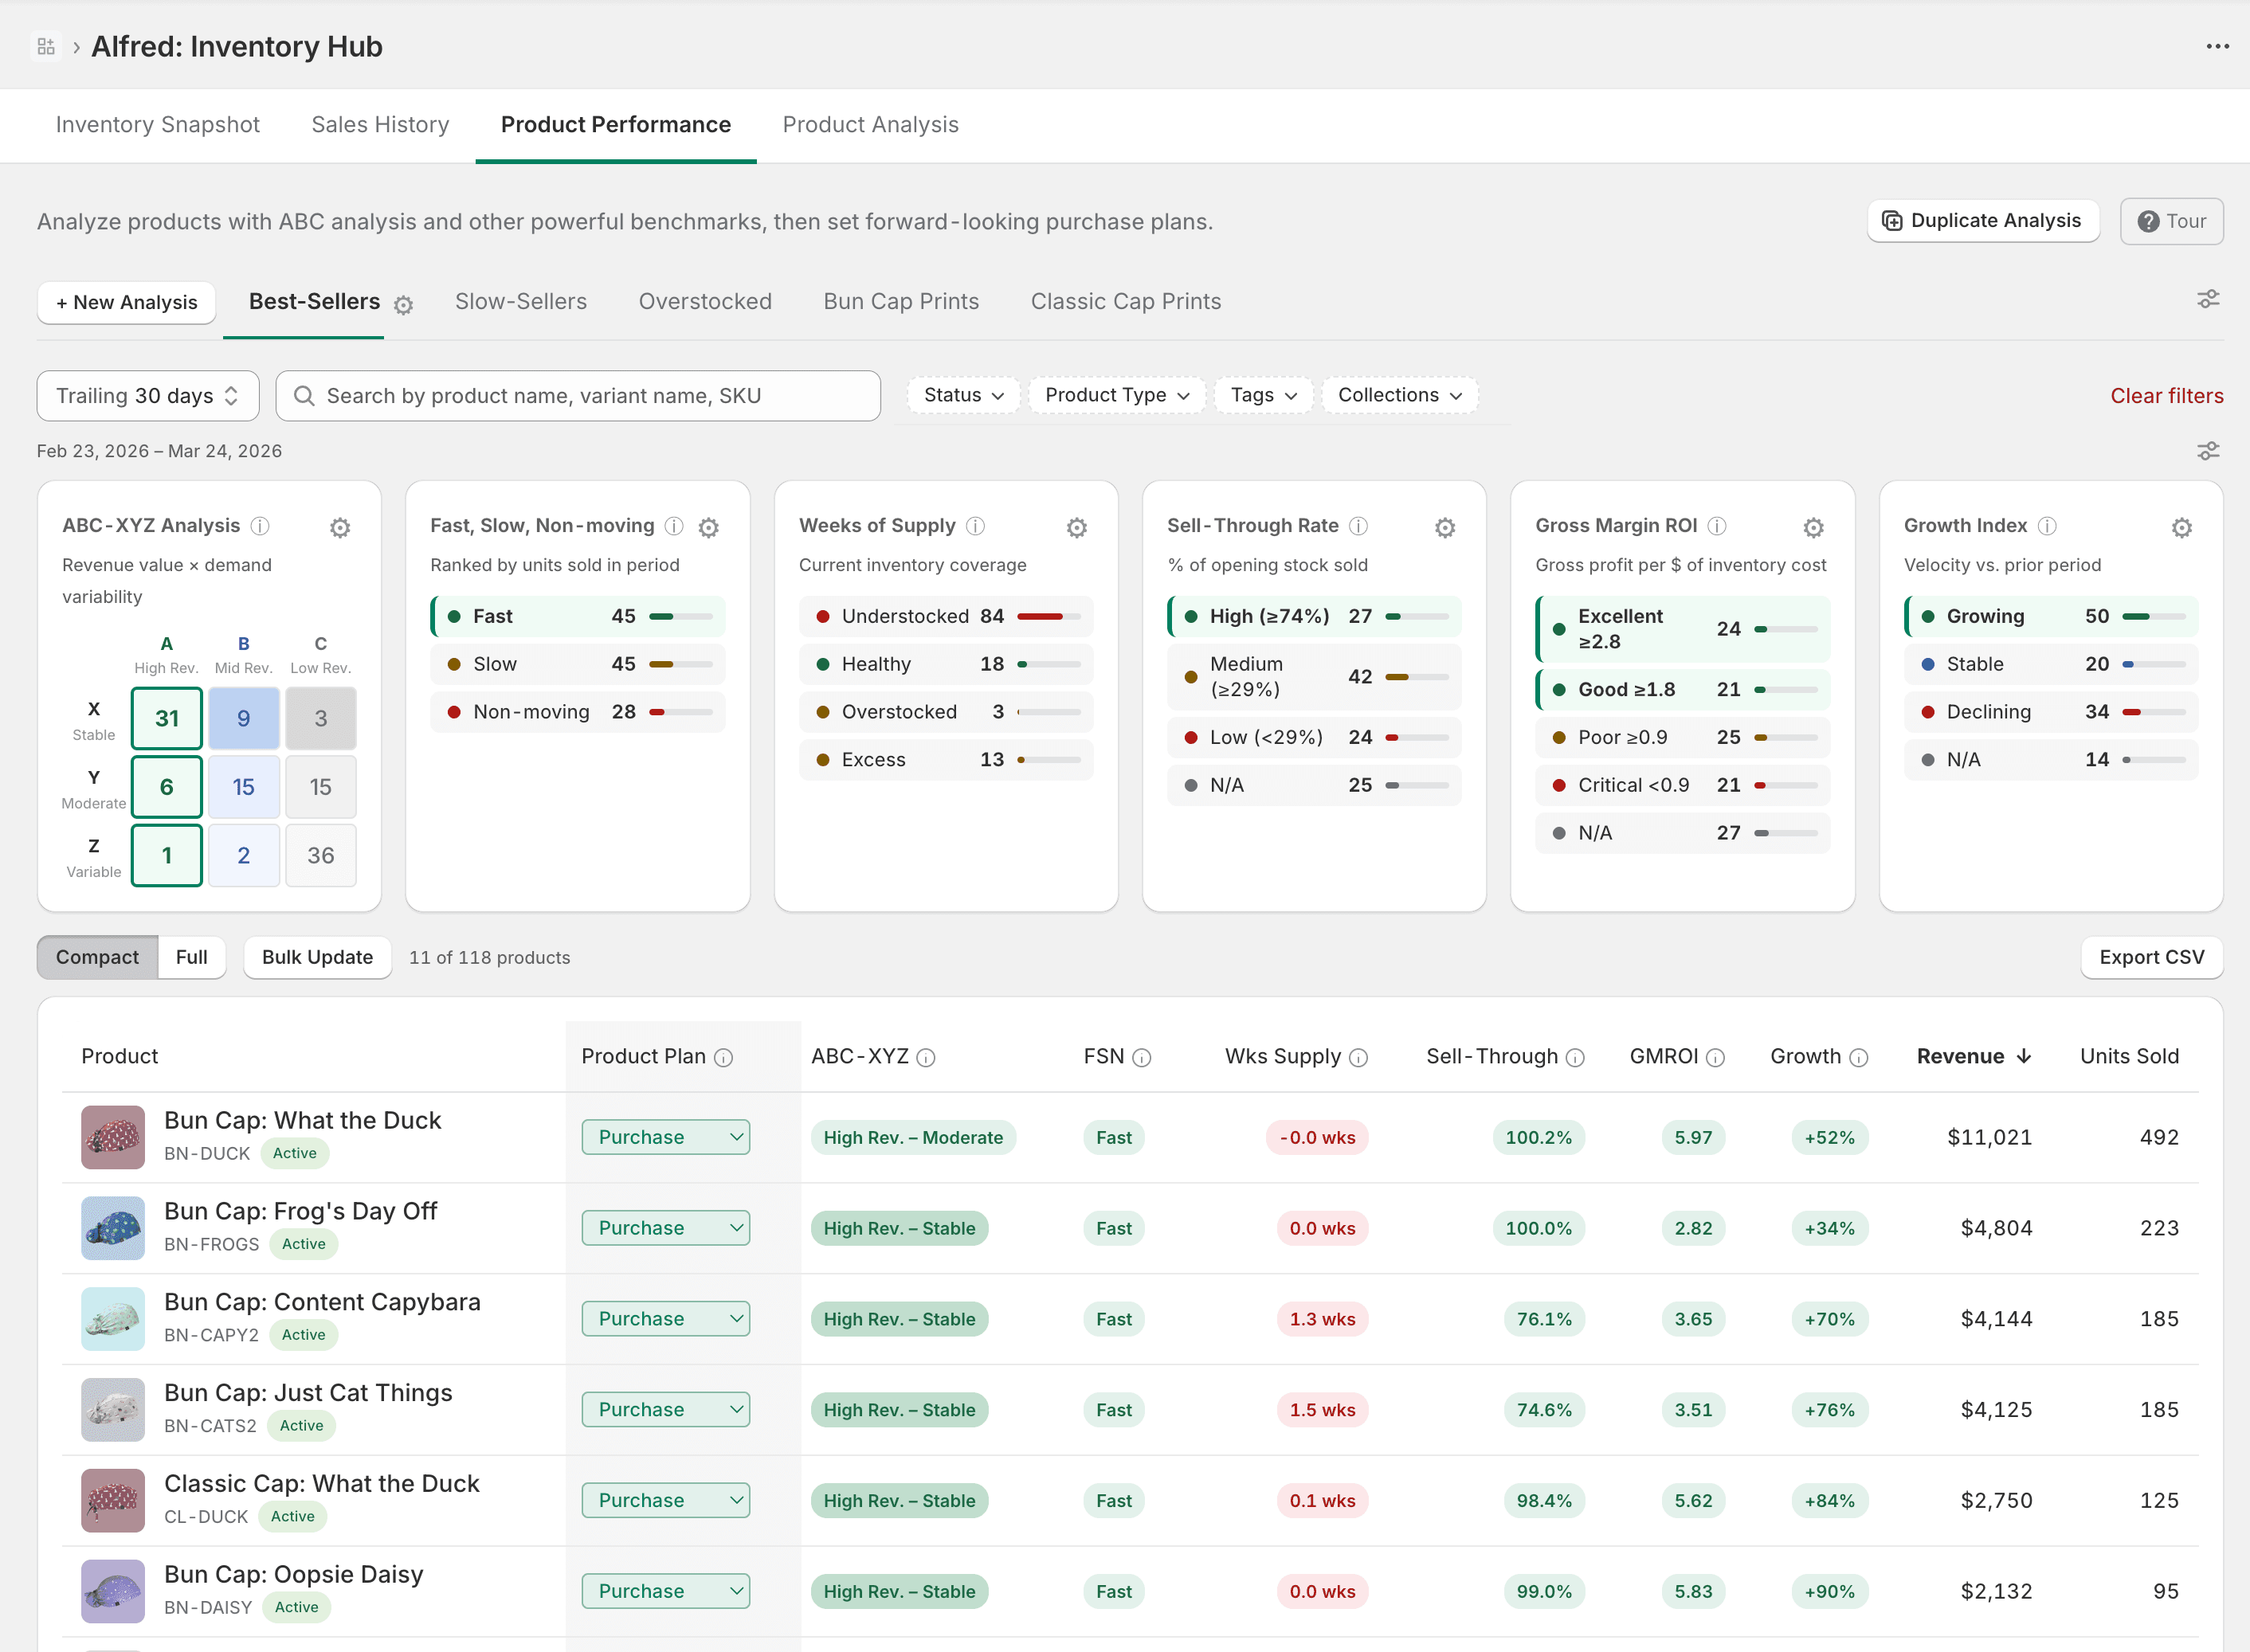
Task: Click the Sell-Through Rate info icon
Action: coord(1358,525)
